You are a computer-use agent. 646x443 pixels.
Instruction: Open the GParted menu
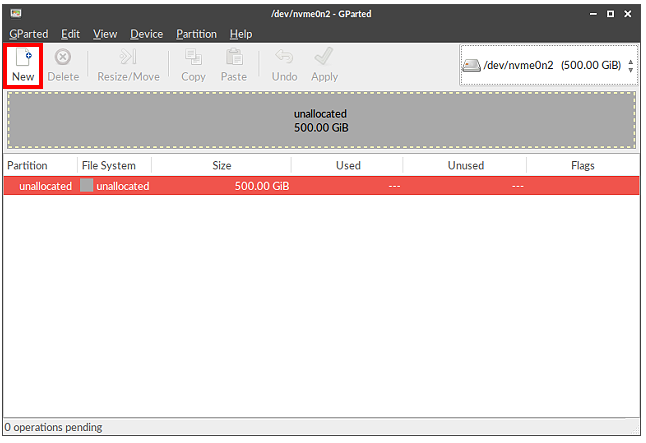point(28,34)
